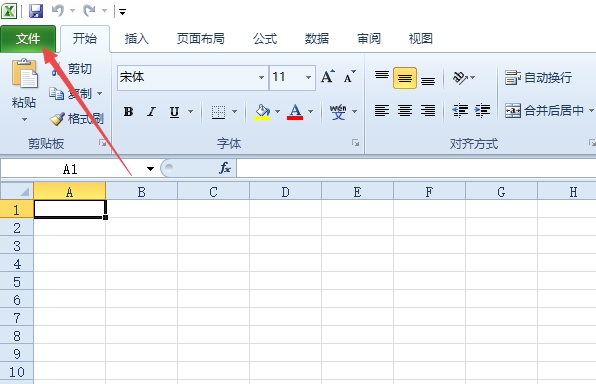Toggle Bold formatting

128,111
